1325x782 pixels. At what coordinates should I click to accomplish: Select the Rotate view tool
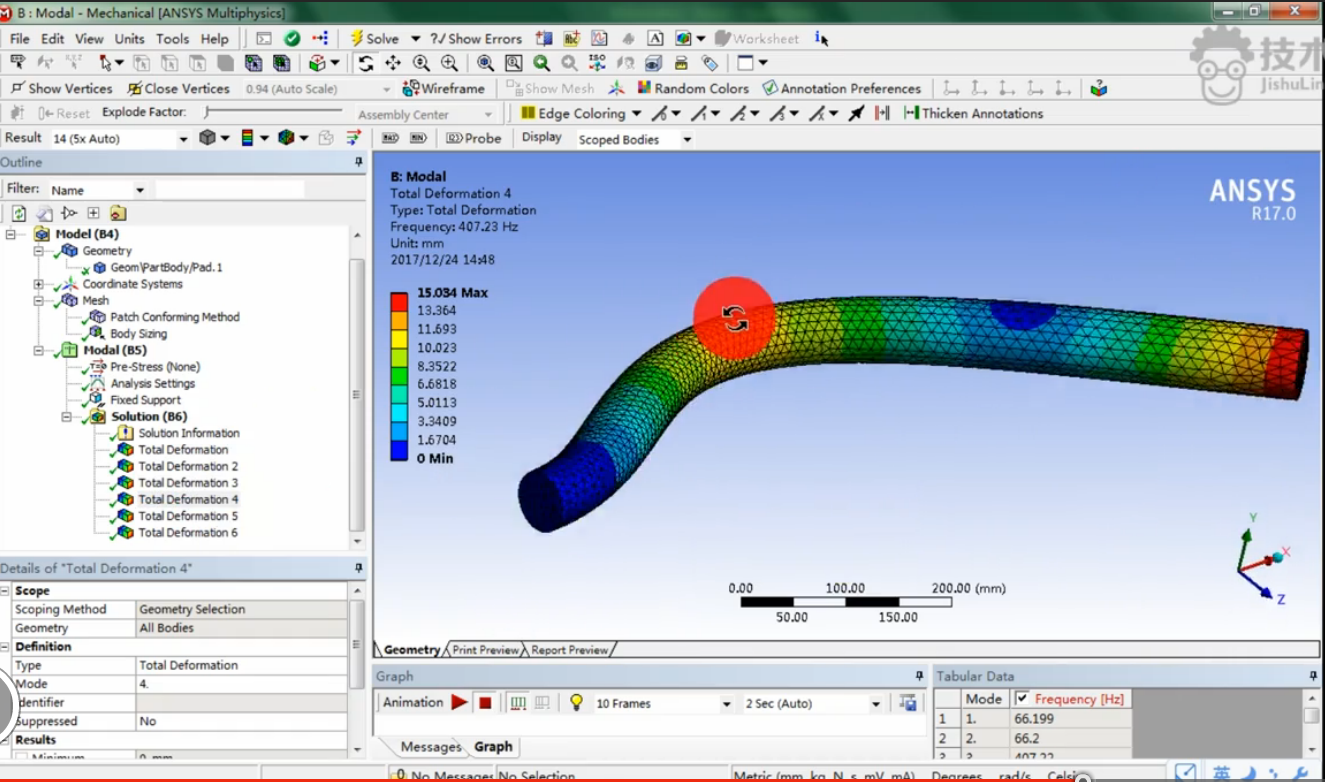click(366, 63)
